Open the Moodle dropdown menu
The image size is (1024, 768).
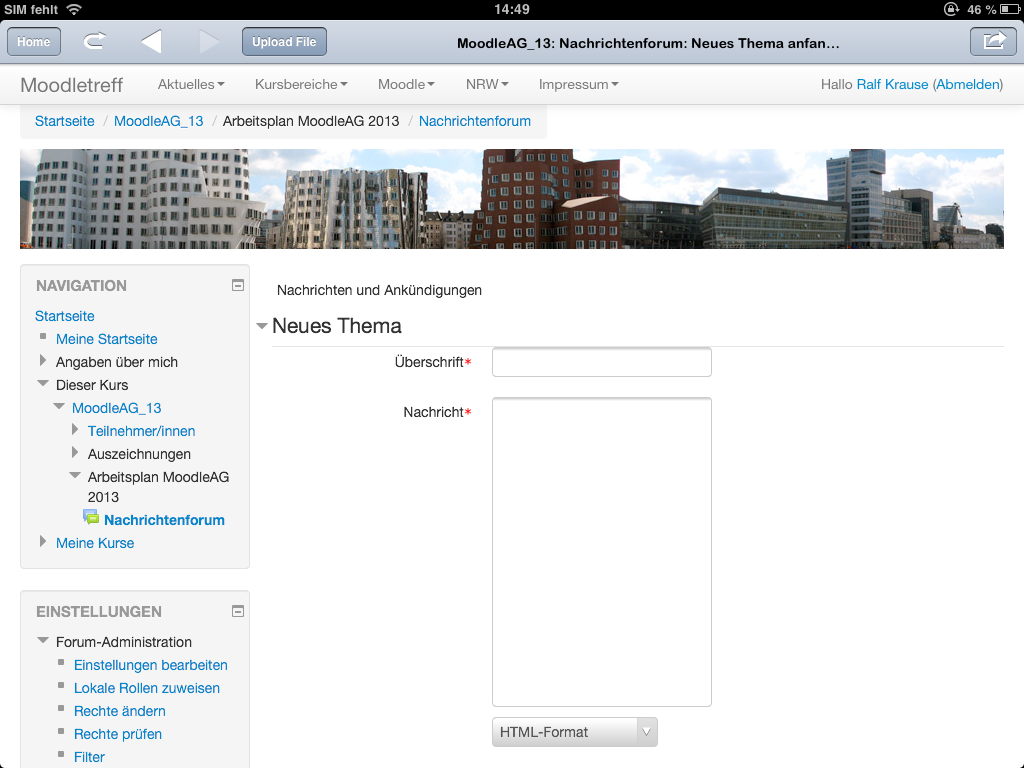tap(406, 84)
